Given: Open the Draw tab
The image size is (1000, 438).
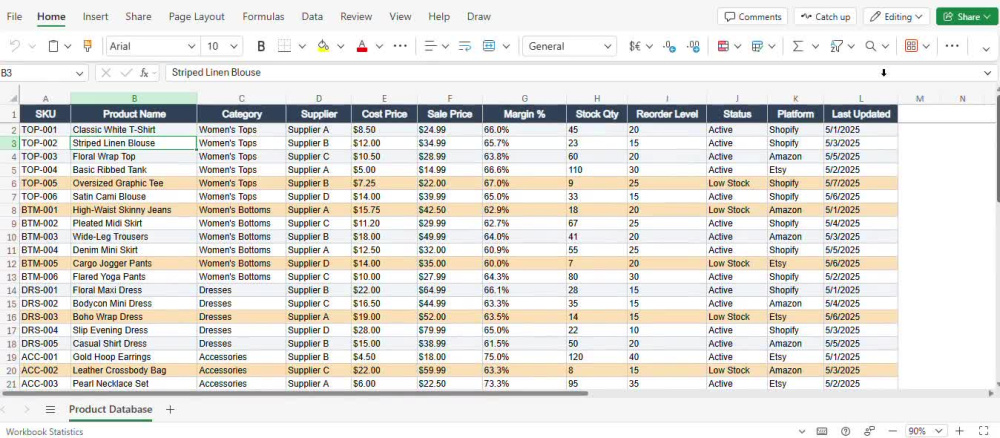Looking at the screenshot, I should (x=479, y=17).
